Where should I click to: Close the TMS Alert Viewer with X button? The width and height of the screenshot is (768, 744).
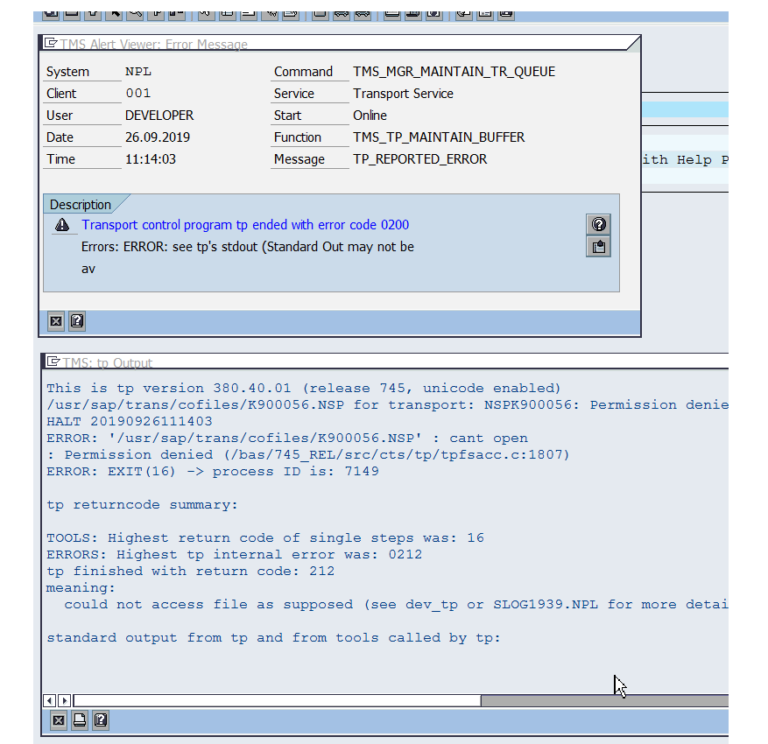(x=56, y=321)
